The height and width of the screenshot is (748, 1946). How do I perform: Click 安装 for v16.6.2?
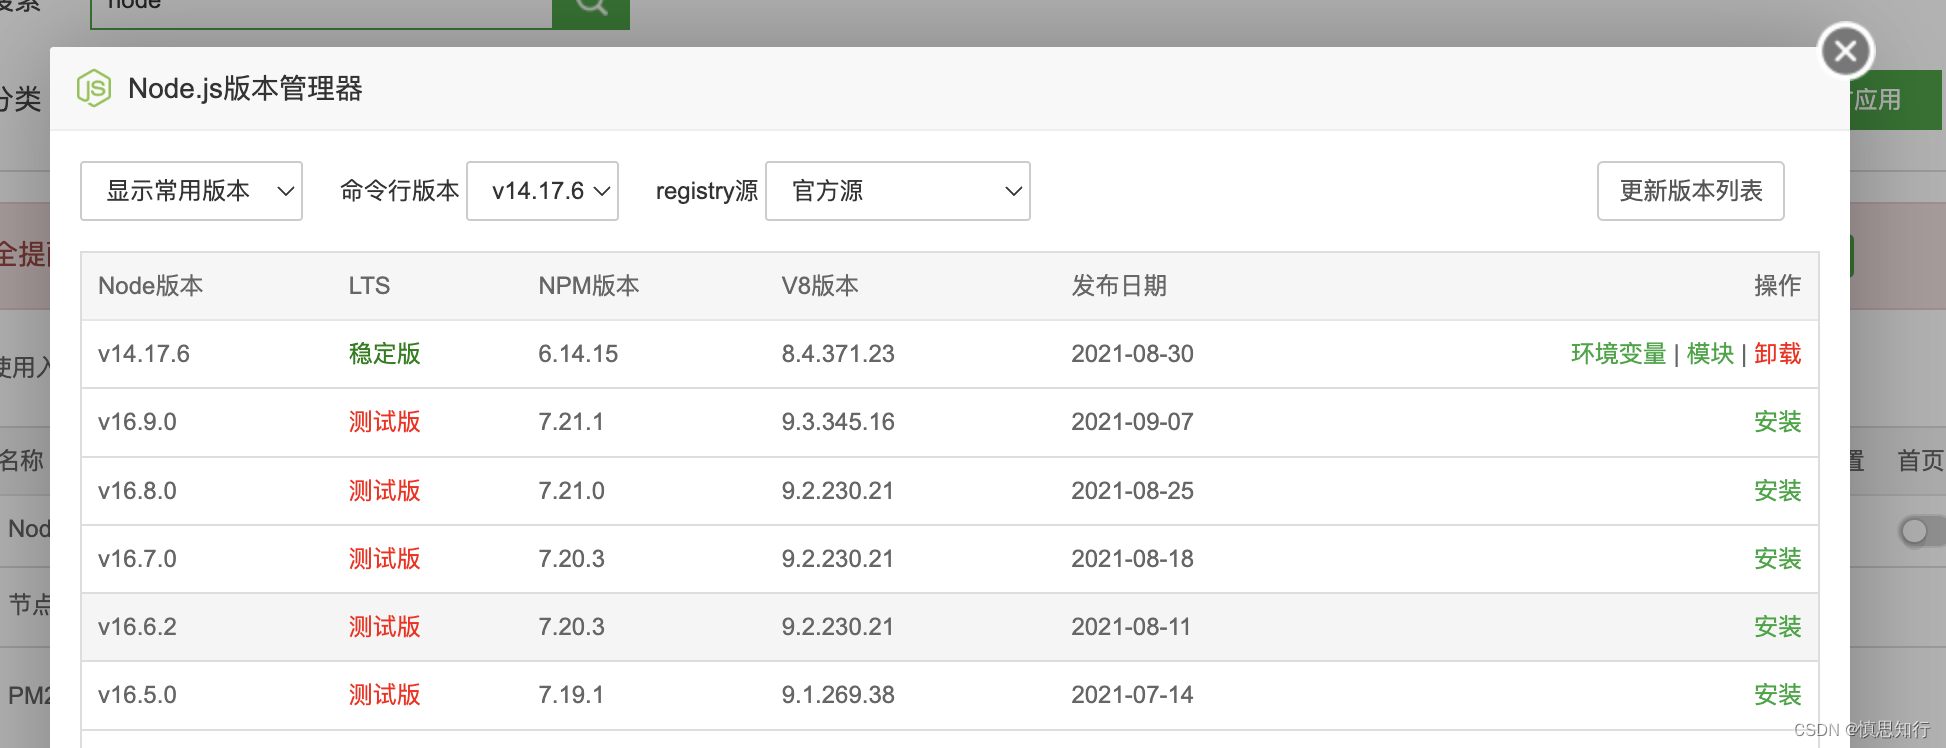coord(1777,627)
